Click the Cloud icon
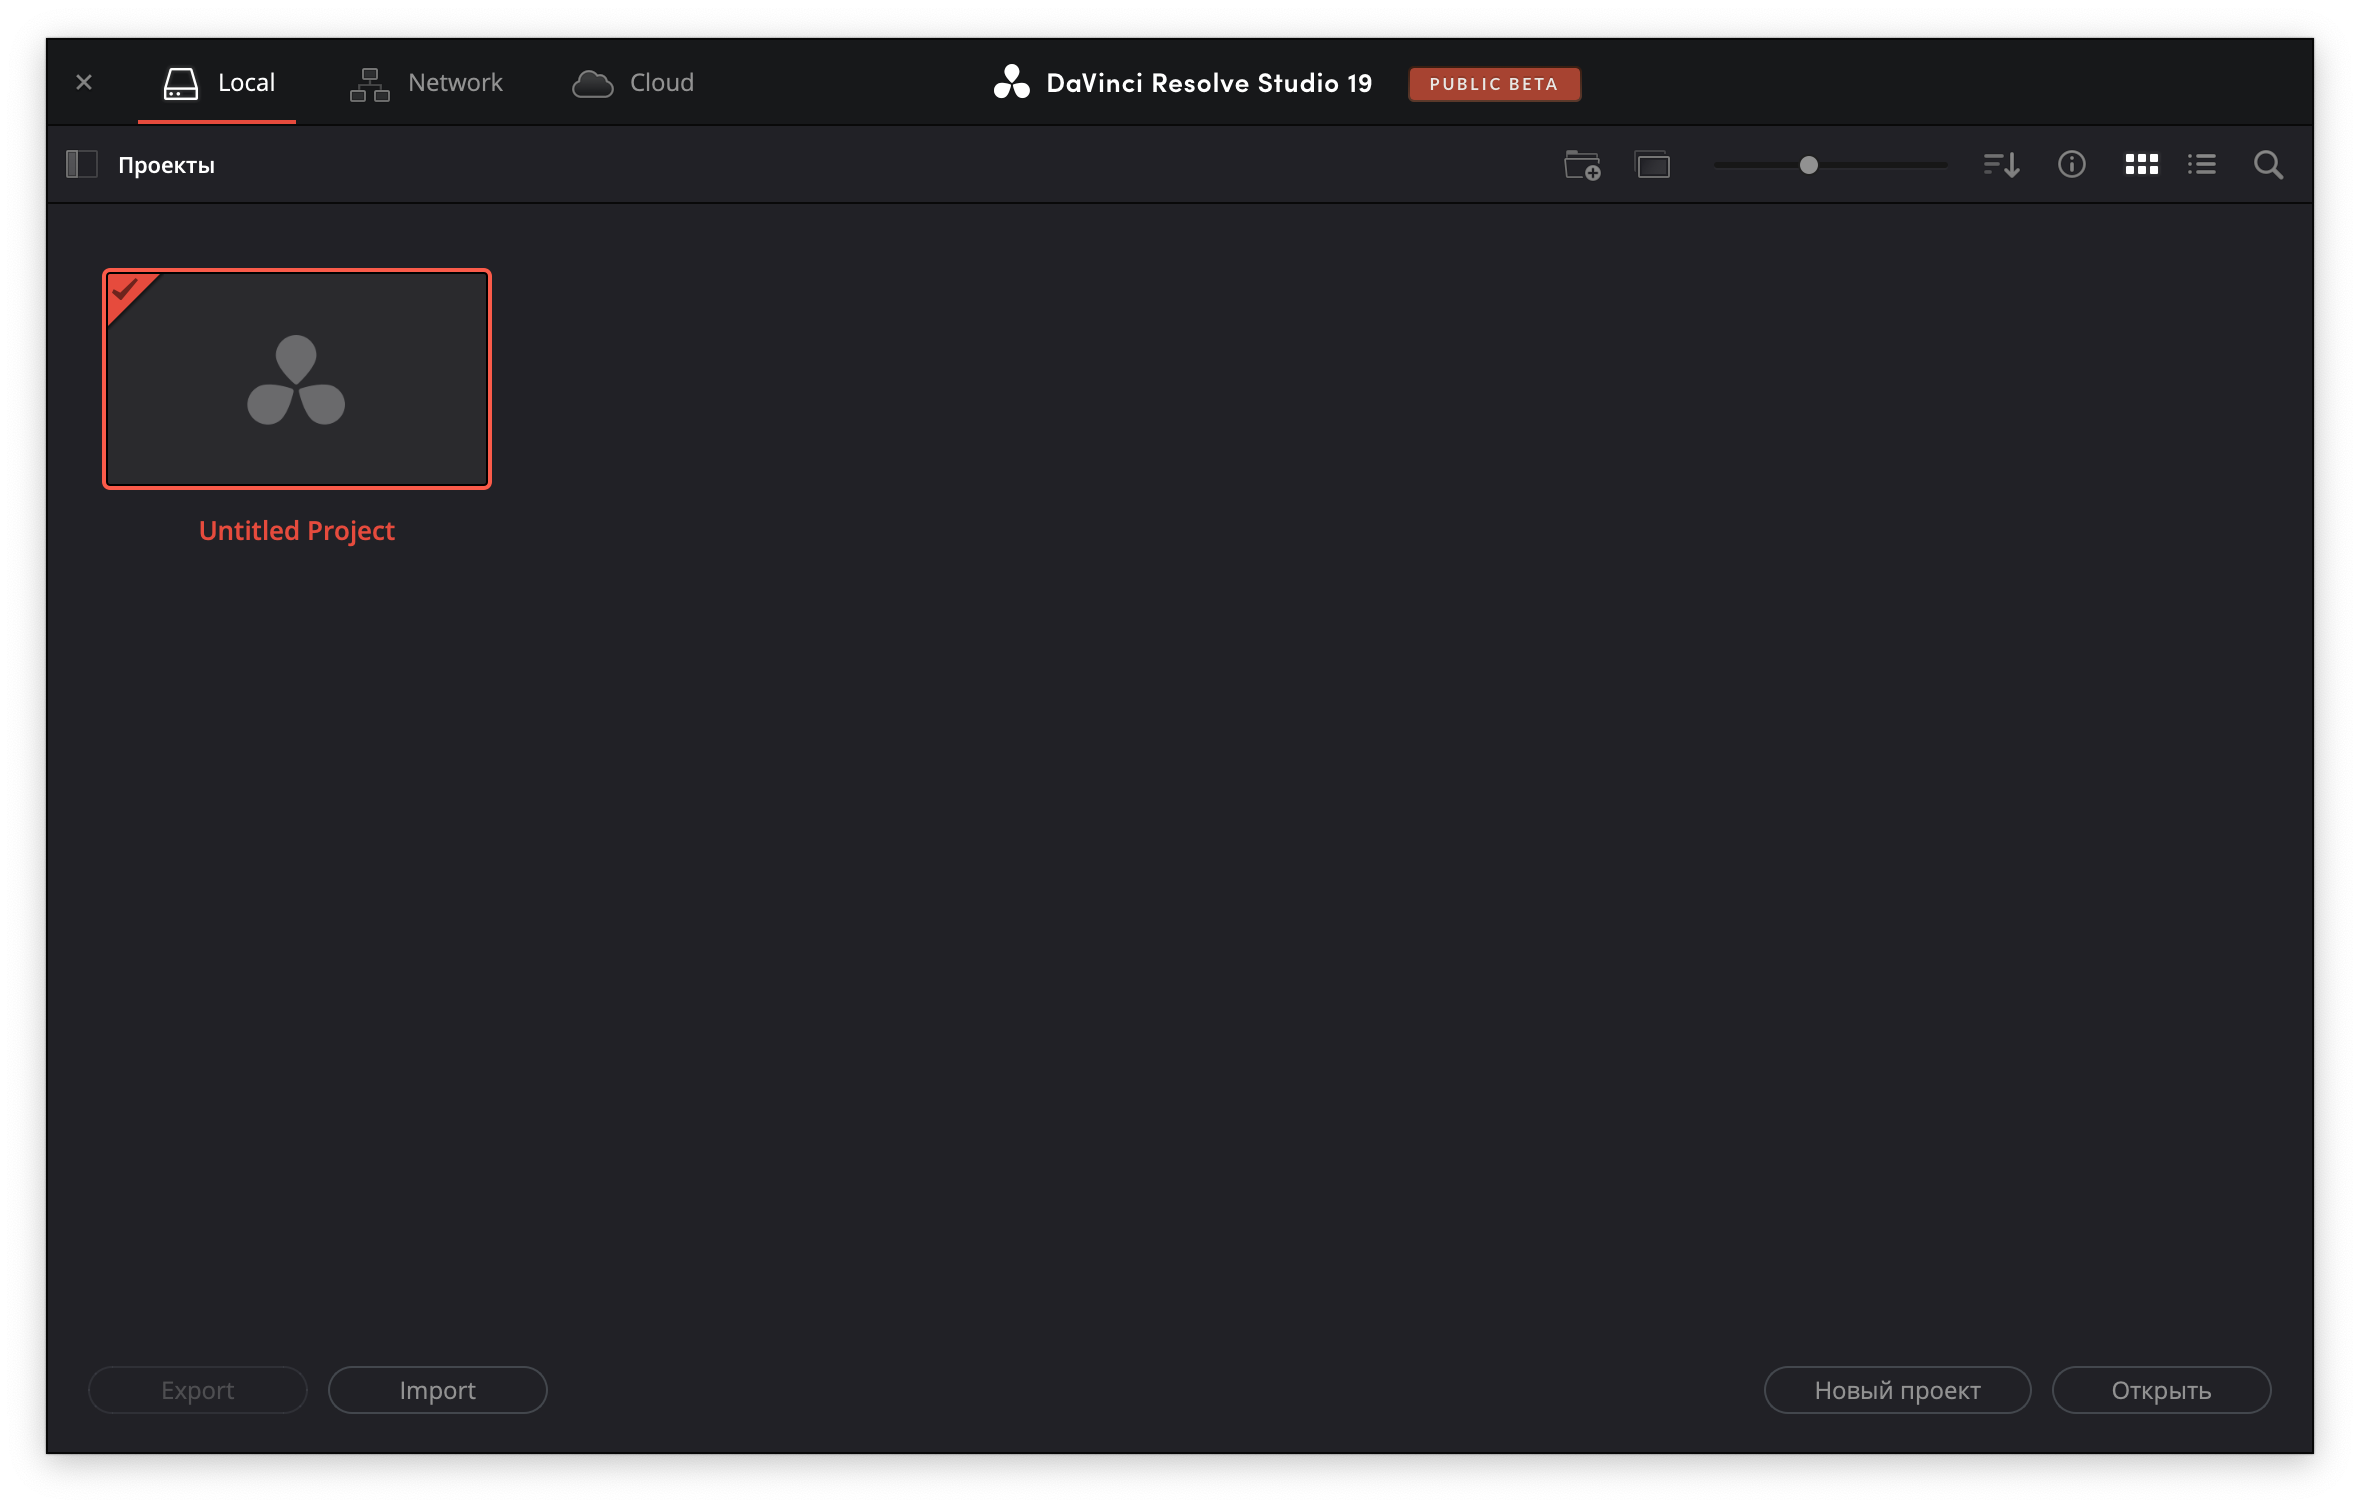2360x1508 pixels. pos(592,84)
